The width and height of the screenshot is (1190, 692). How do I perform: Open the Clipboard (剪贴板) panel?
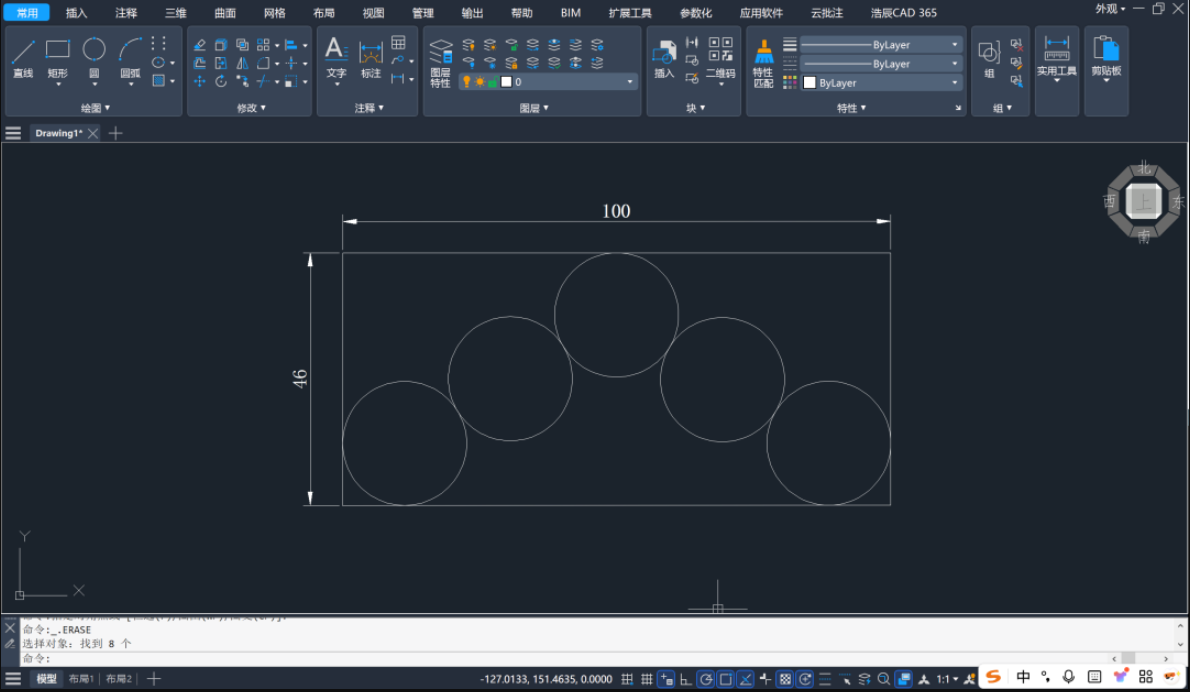(x=1106, y=56)
